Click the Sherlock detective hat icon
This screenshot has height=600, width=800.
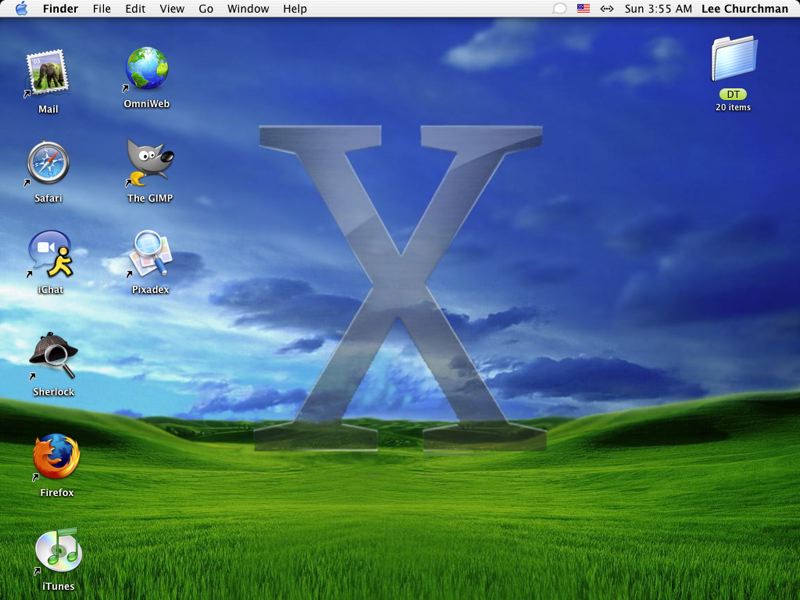(x=53, y=355)
